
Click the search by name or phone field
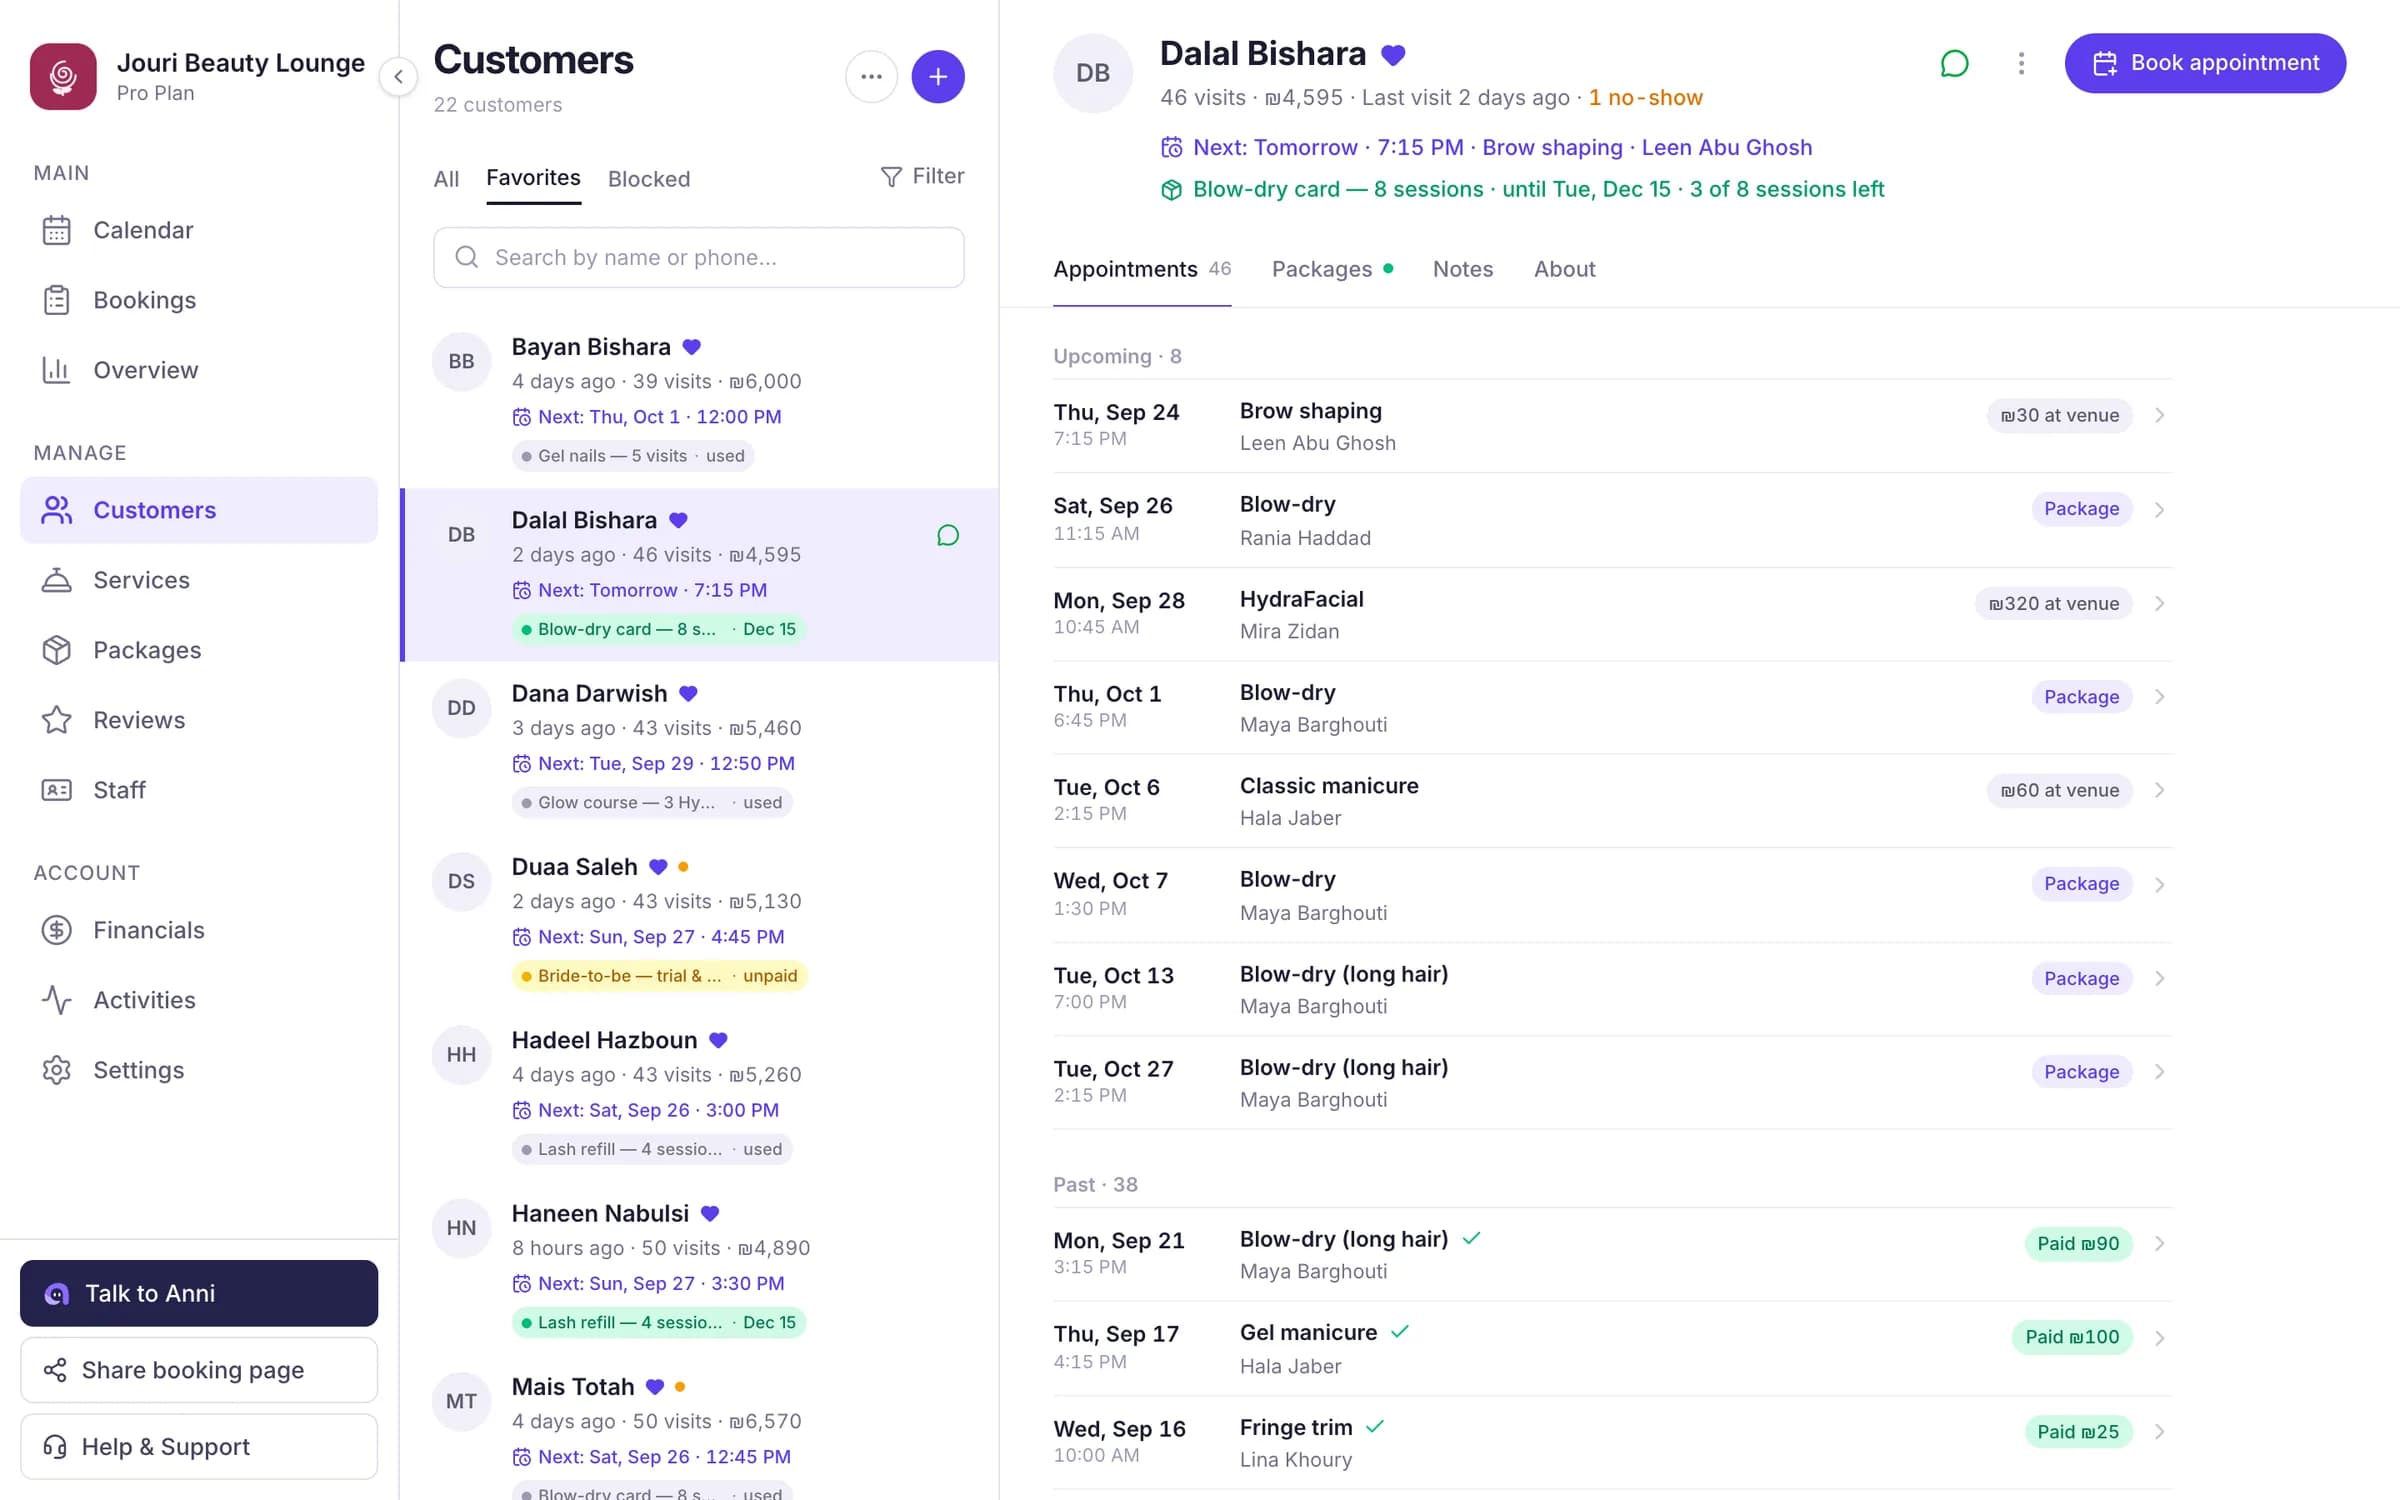coord(699,257)
